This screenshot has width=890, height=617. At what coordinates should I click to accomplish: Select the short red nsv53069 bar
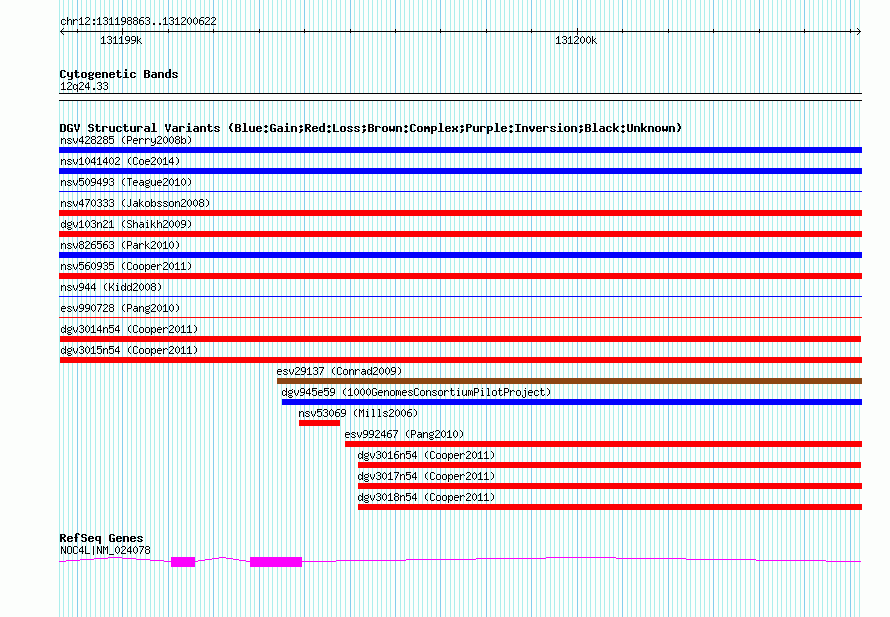(319, 423)
